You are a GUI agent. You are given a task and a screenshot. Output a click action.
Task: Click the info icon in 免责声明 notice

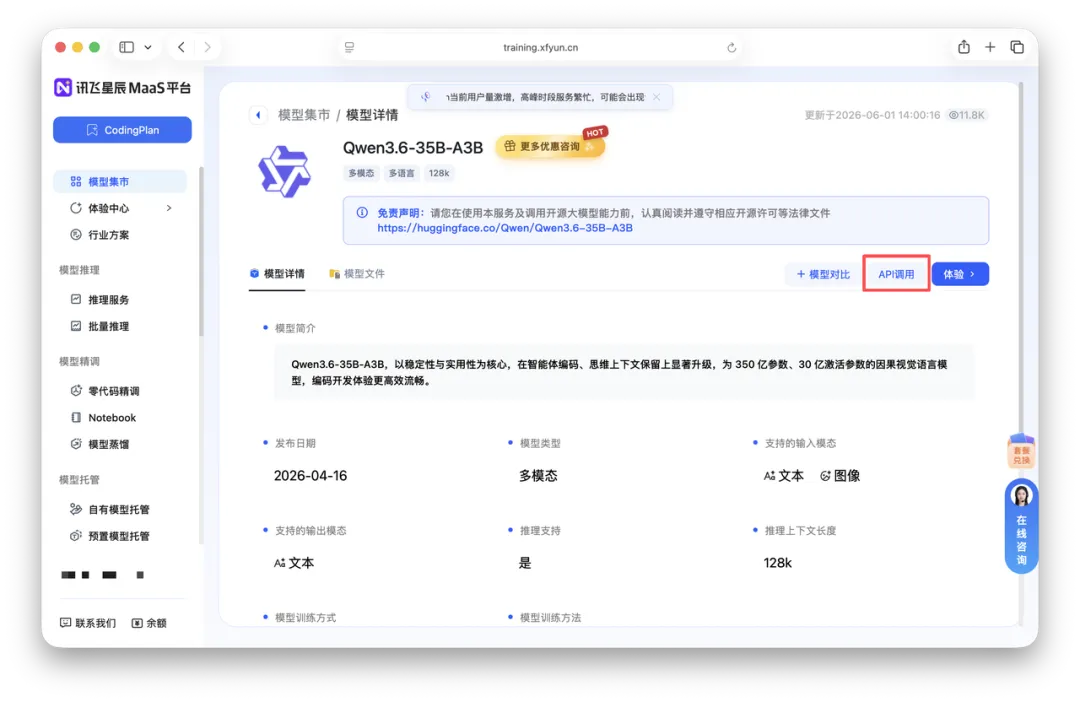(x=362, y=213)
